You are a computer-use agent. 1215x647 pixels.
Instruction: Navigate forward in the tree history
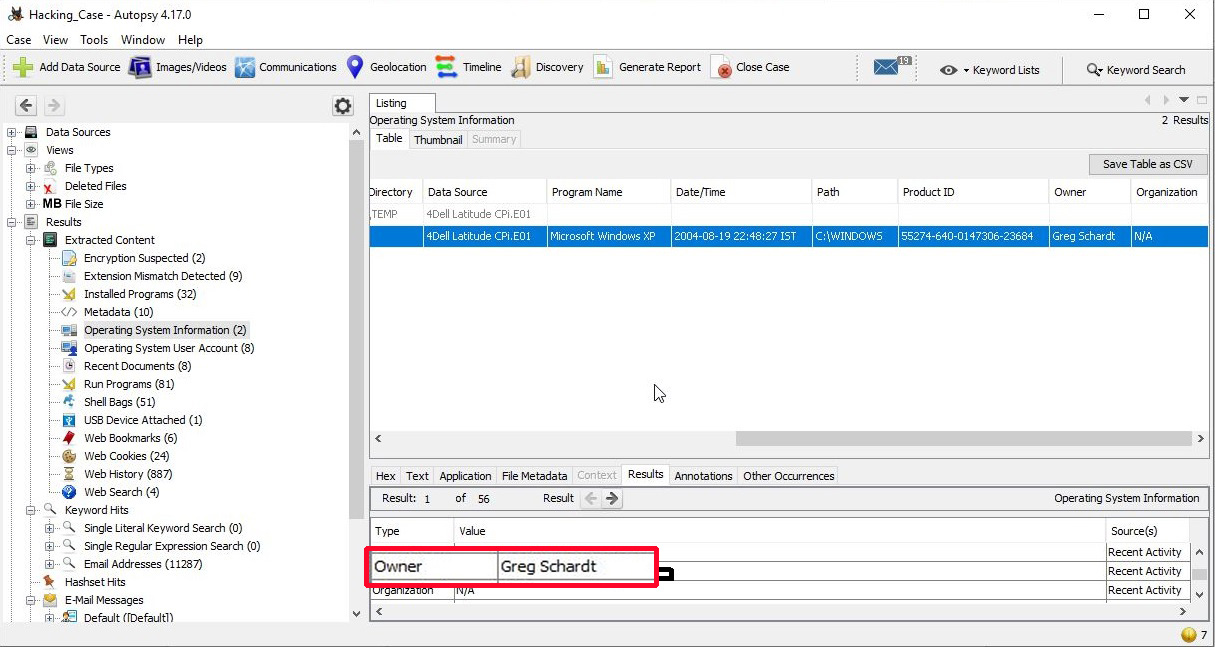pos(54,105)
